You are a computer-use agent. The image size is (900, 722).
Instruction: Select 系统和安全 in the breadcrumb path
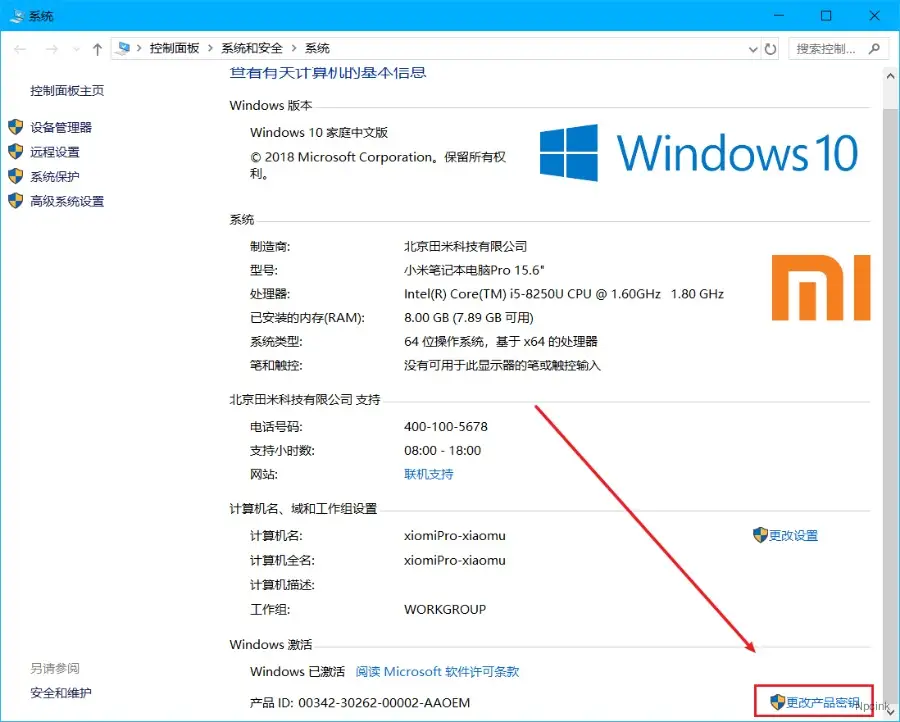[252, 48]
